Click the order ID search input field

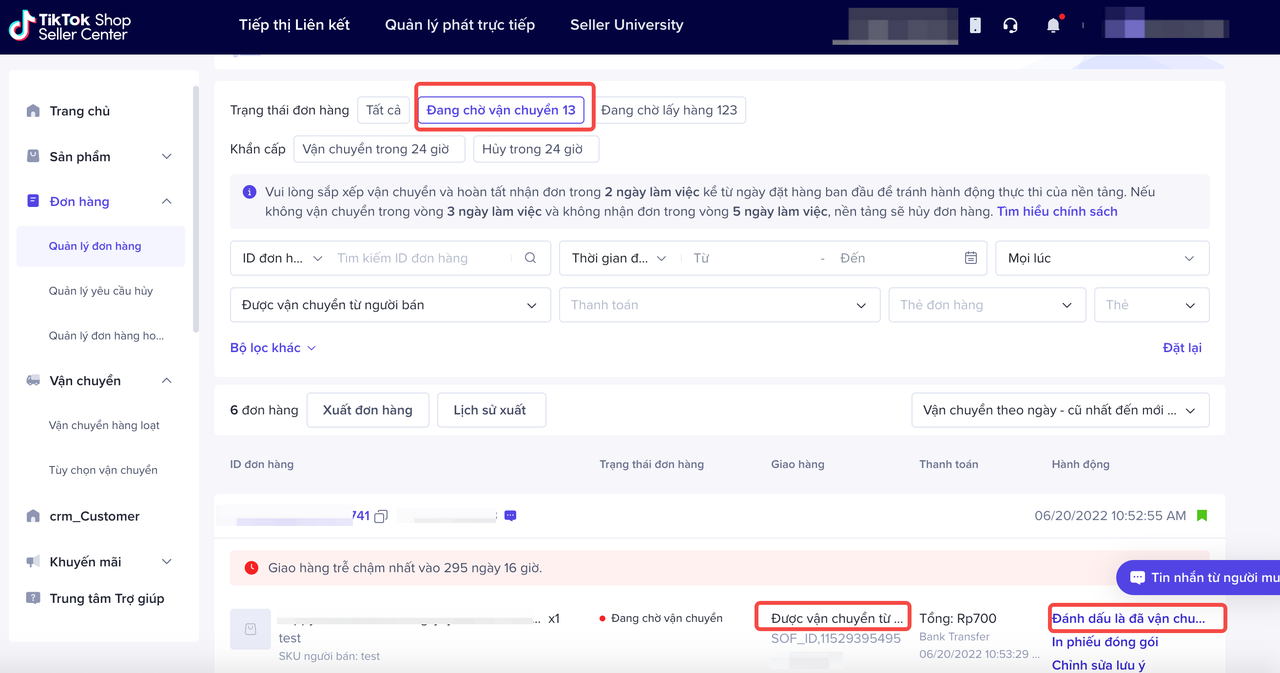[425, 258]
